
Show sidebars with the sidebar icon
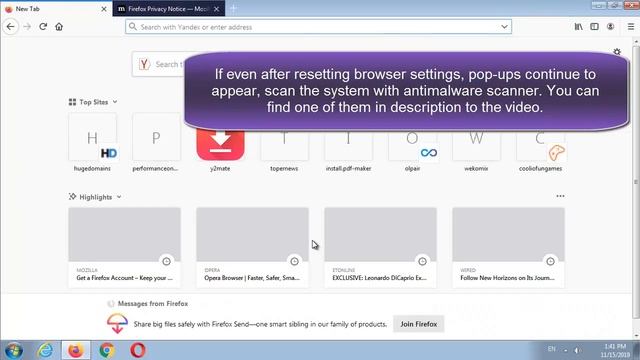594,27
